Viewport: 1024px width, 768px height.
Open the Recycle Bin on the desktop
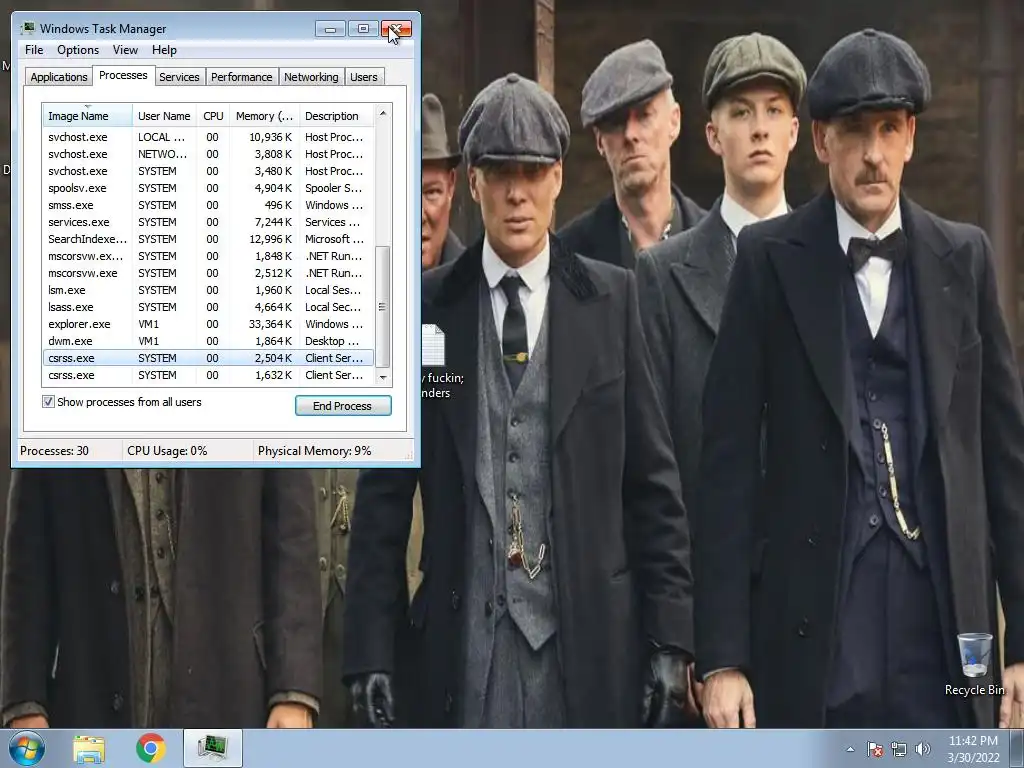point(974,665)
